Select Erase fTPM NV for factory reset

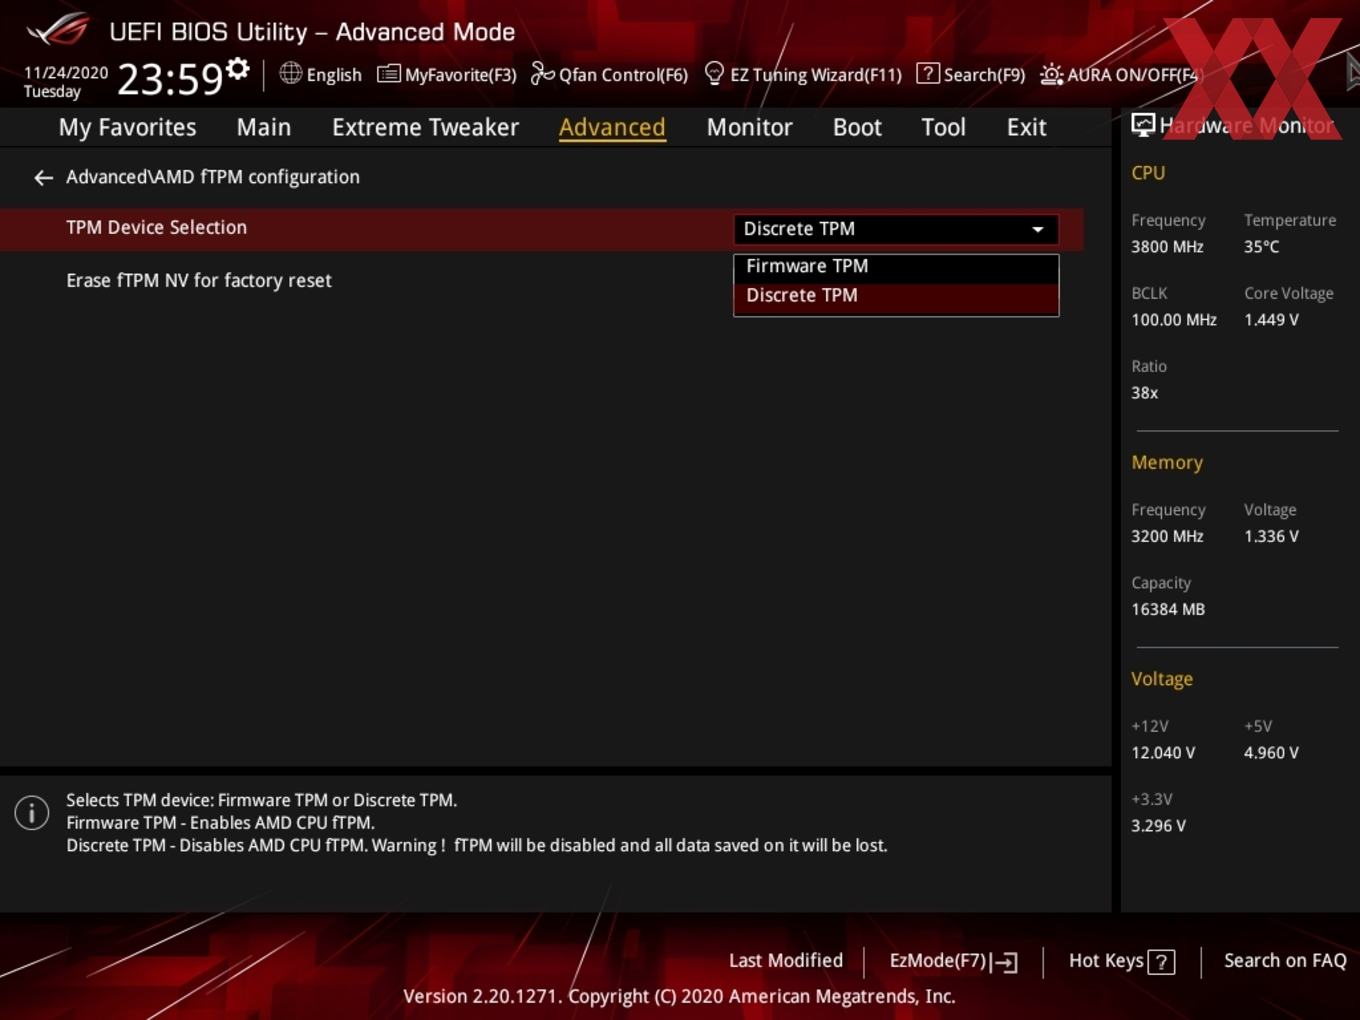click(x=199, y=281)
